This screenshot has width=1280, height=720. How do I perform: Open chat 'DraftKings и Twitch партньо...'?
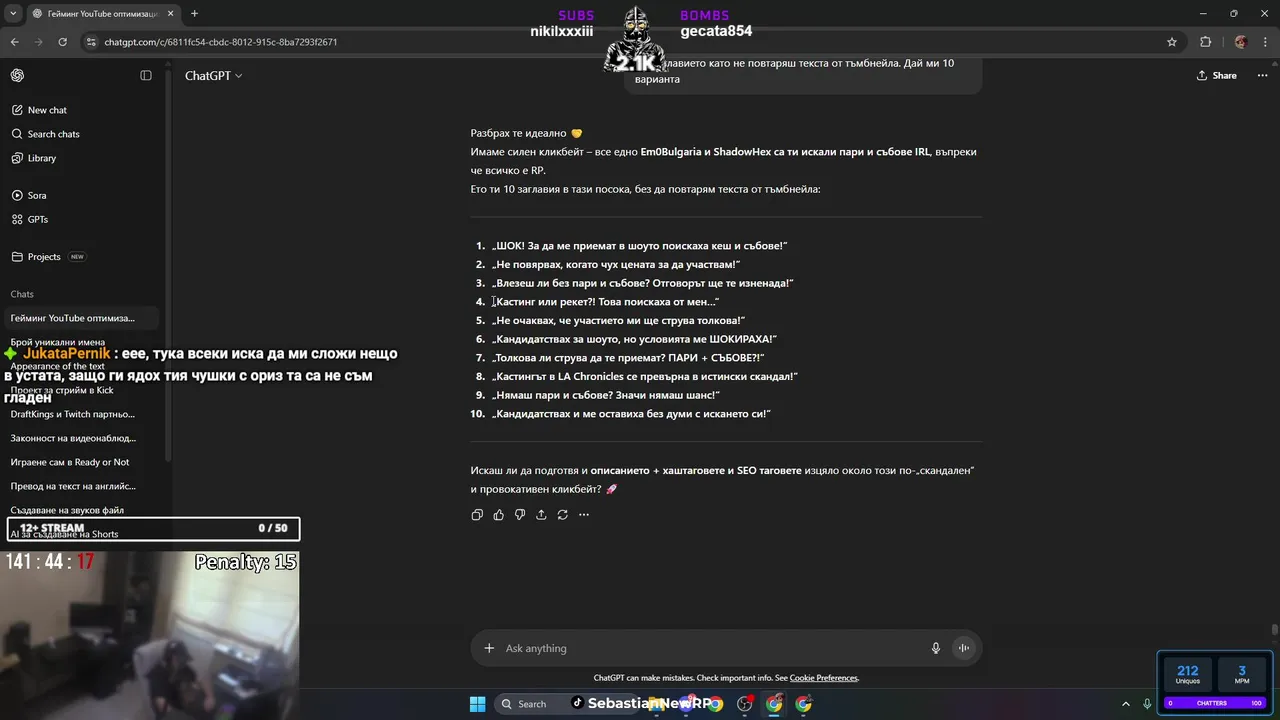click(72, 414)
